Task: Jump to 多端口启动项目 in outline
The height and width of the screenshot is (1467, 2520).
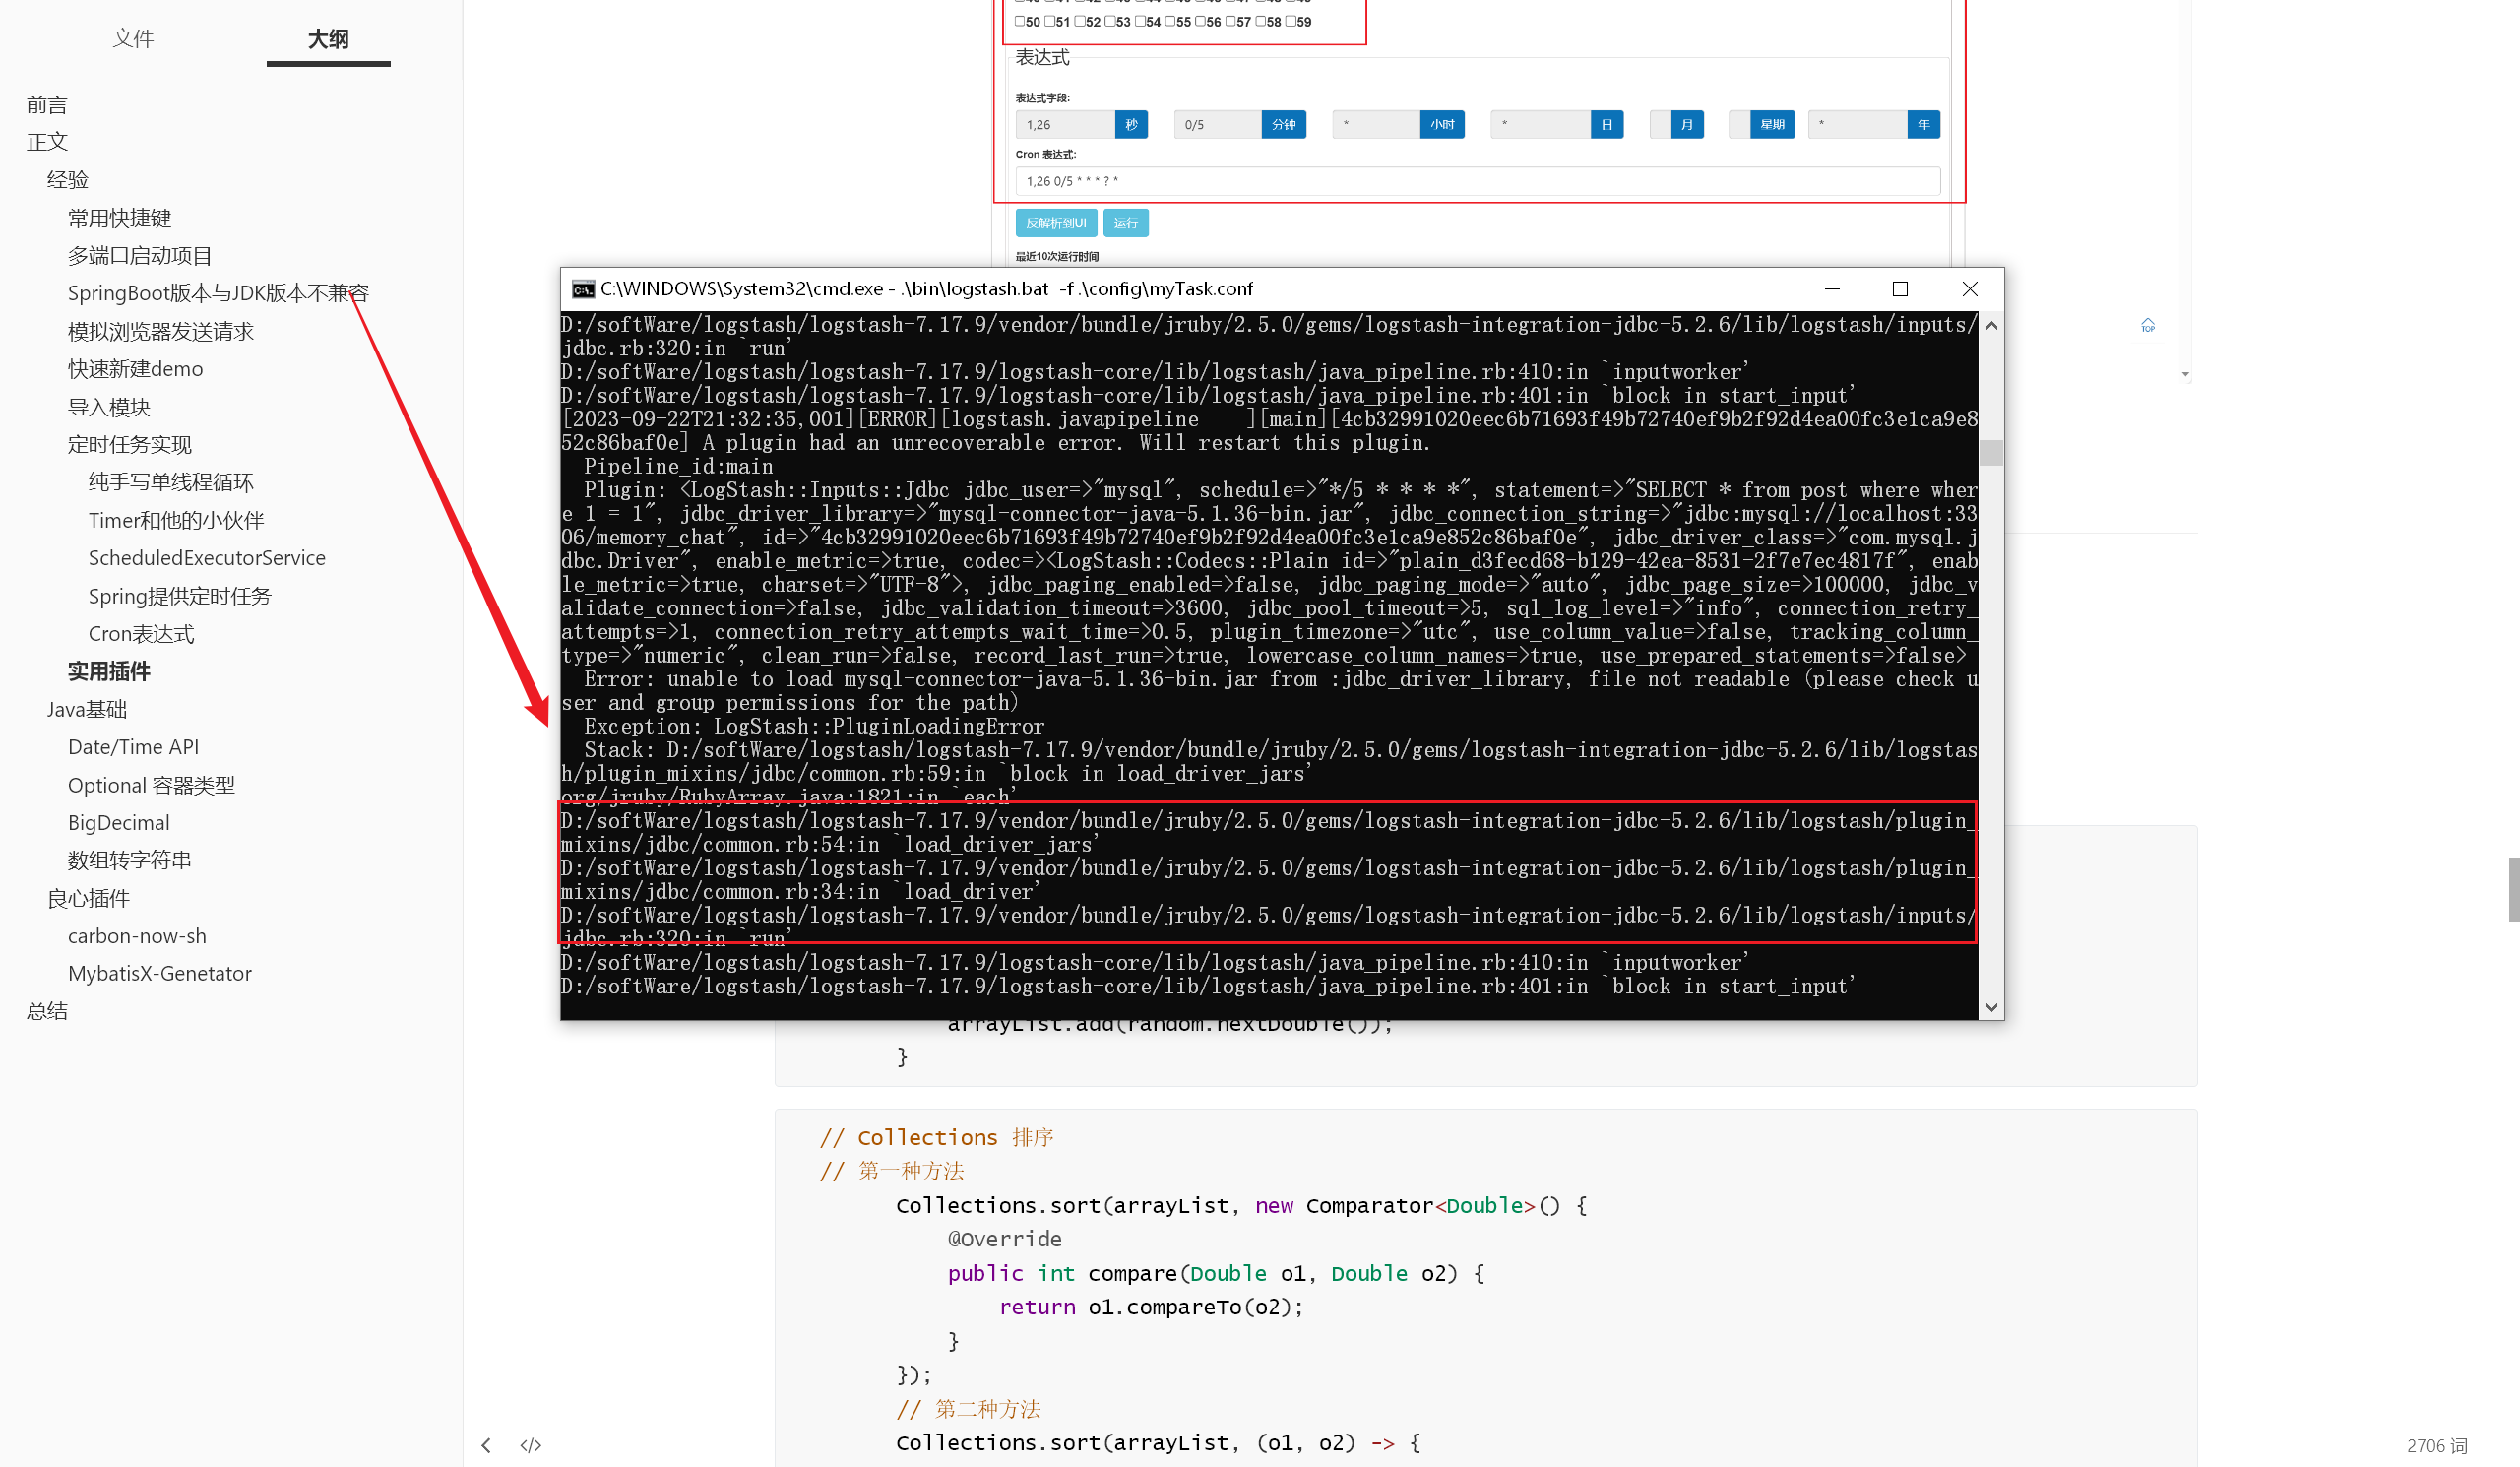Action: tap(140, 256)
